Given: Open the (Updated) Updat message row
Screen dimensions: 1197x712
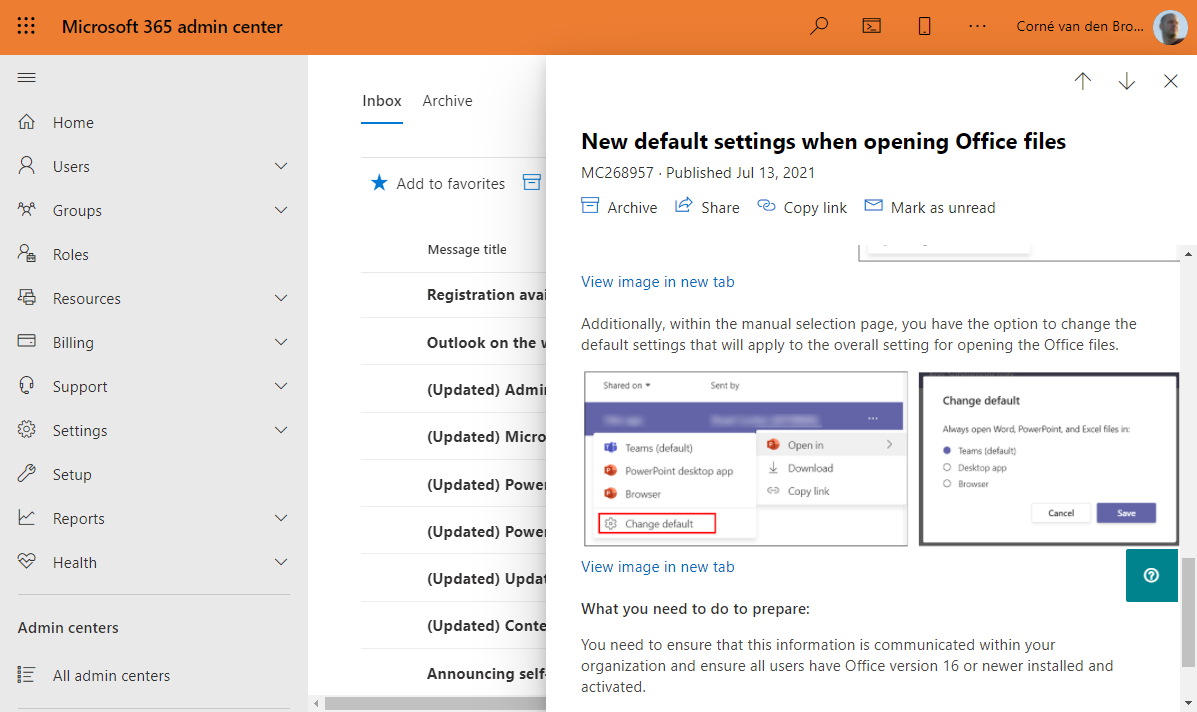Looking at the screenshot, I should (453, 578).
